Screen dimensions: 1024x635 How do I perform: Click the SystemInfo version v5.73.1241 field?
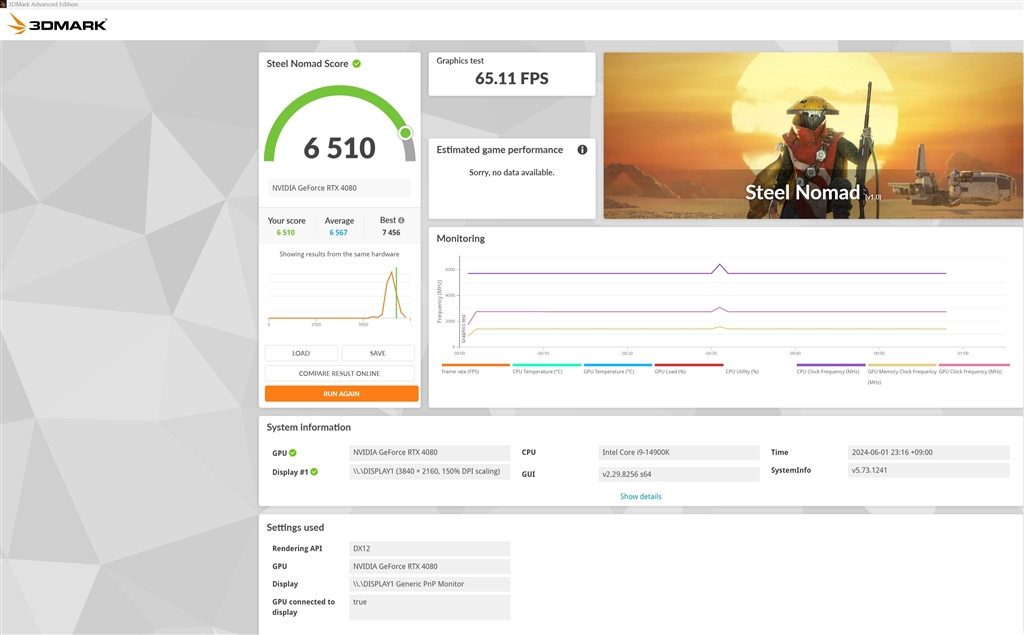(929, 470)
